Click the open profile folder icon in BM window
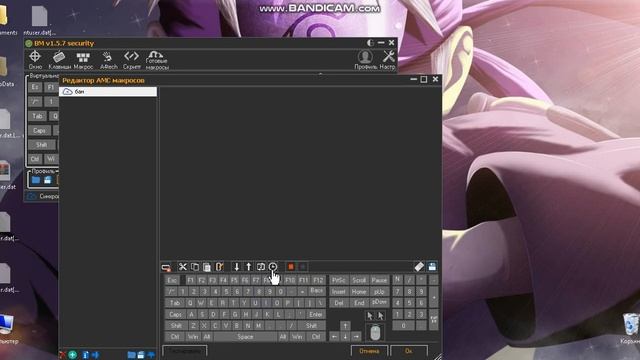Screen dimensions: 640x360 (x=36, y=180)
